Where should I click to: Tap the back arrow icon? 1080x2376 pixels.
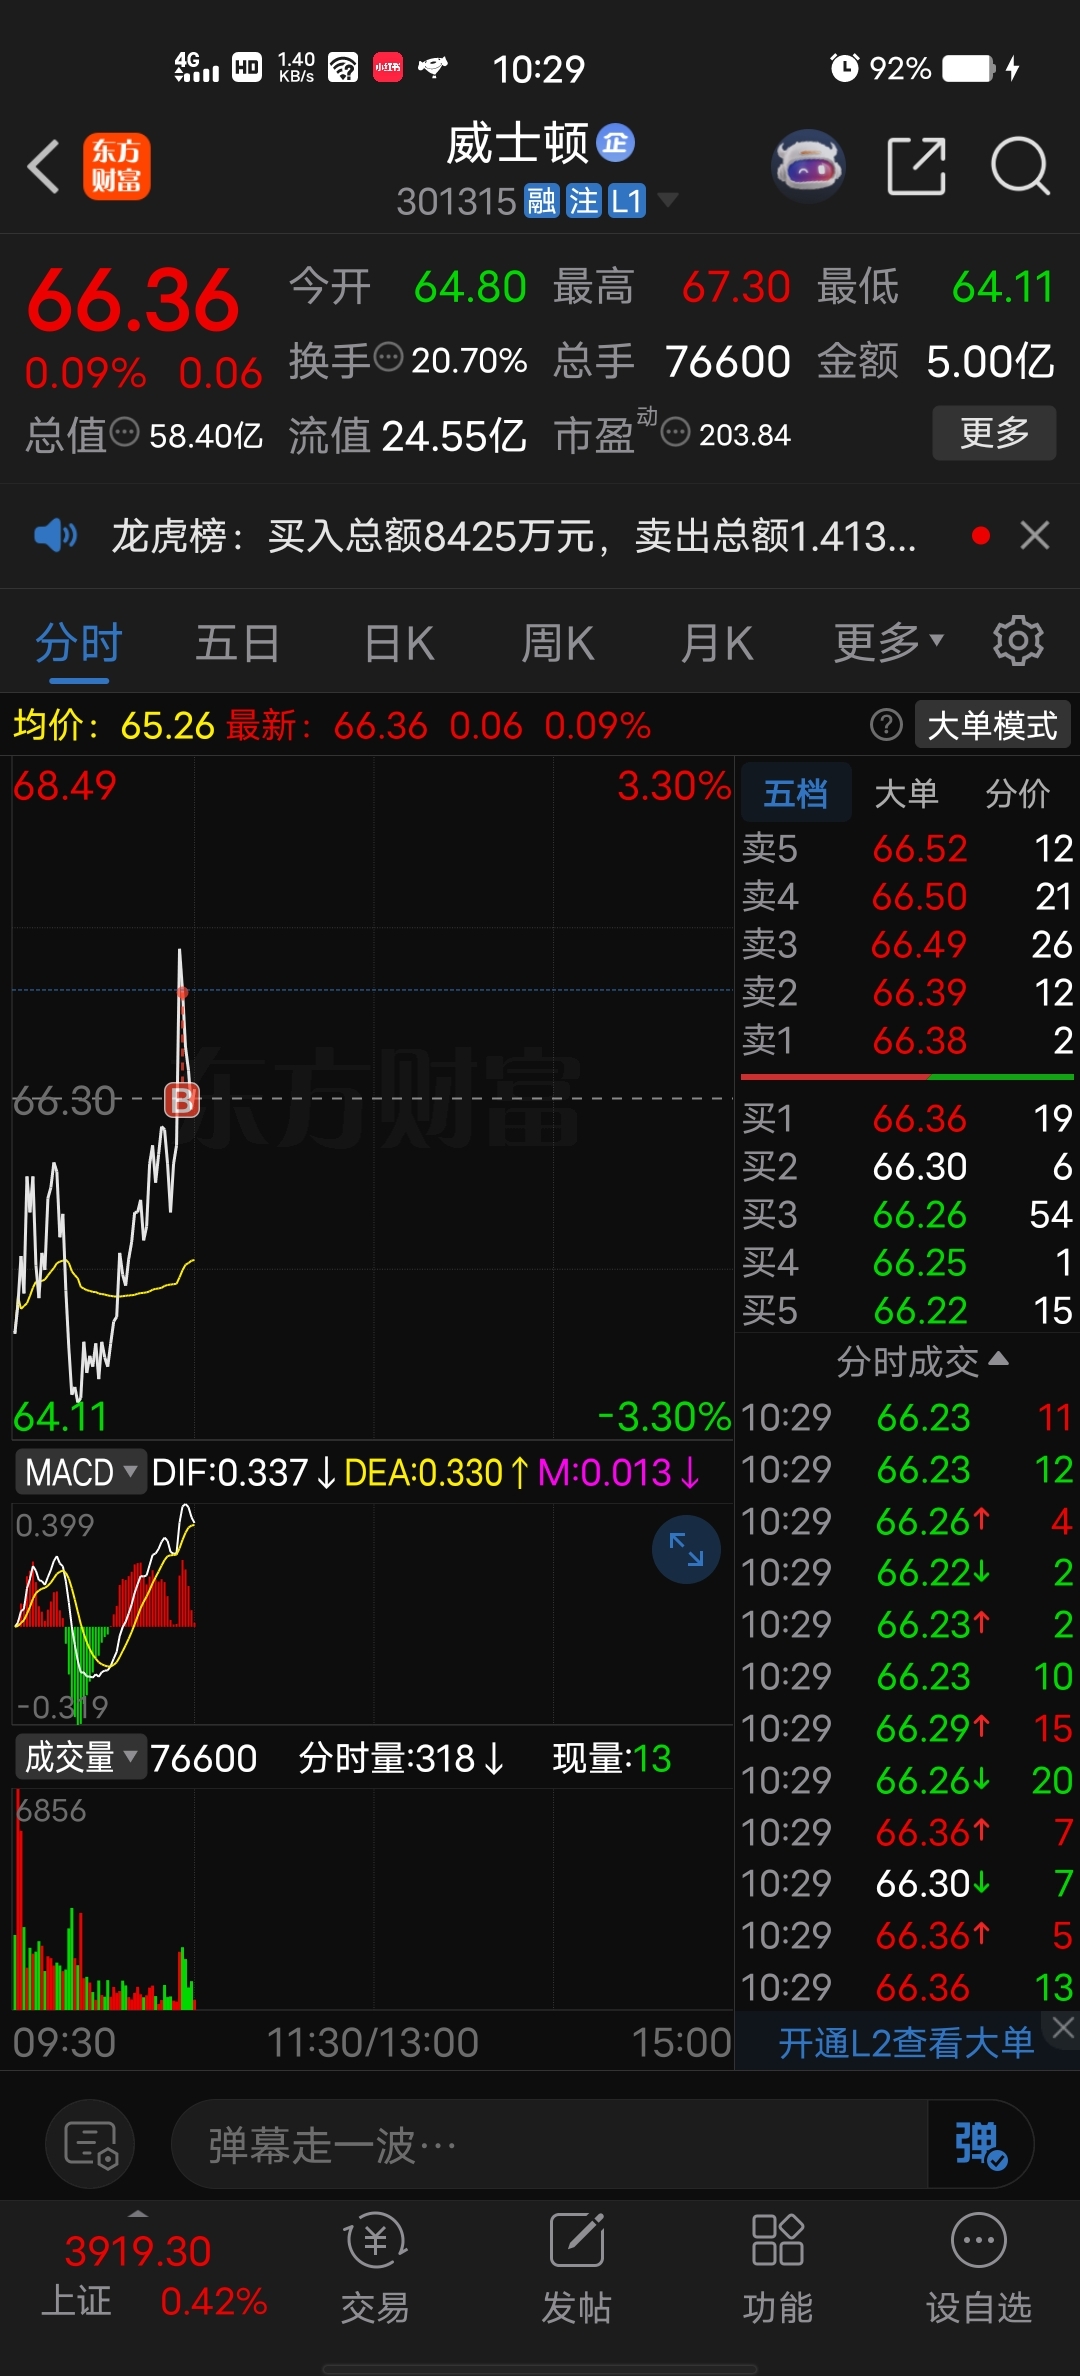44,166
